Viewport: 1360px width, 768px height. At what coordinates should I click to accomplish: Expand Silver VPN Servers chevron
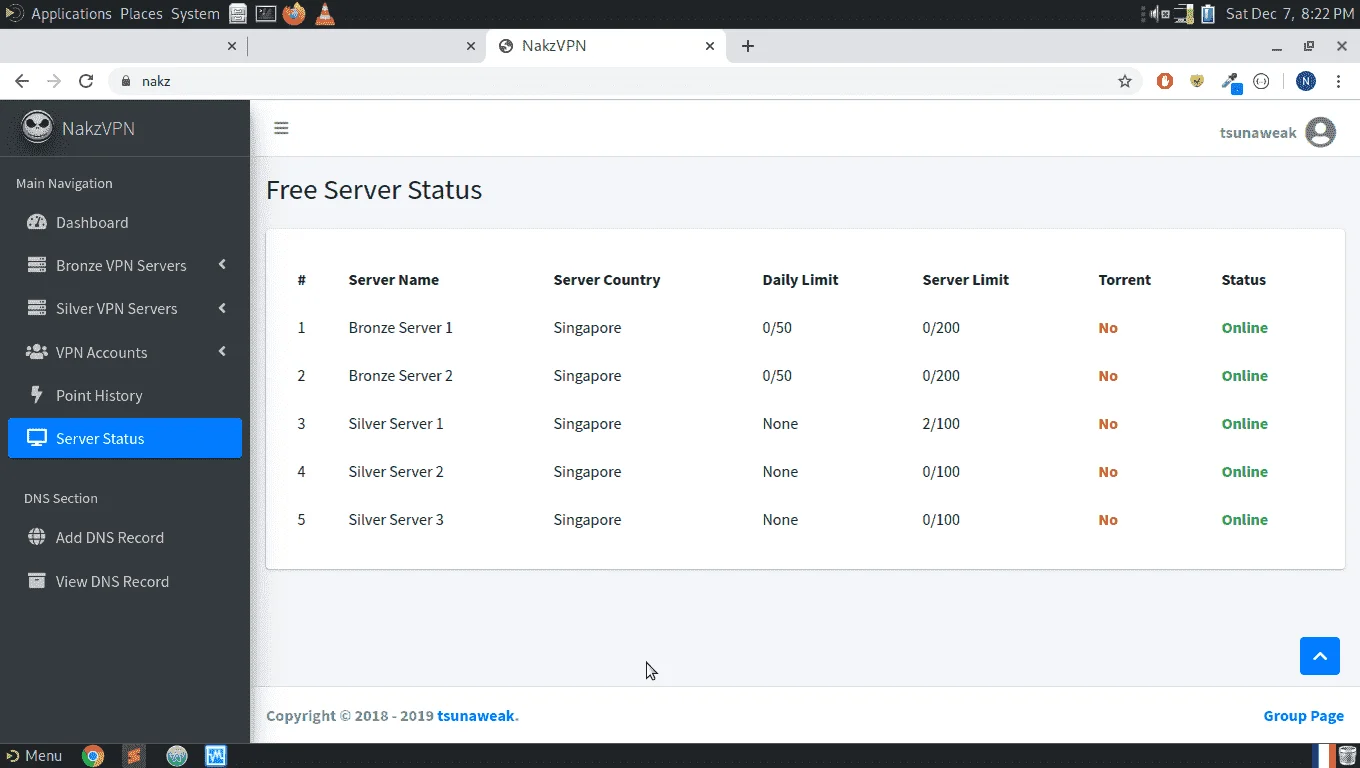(x=222, y=308)
